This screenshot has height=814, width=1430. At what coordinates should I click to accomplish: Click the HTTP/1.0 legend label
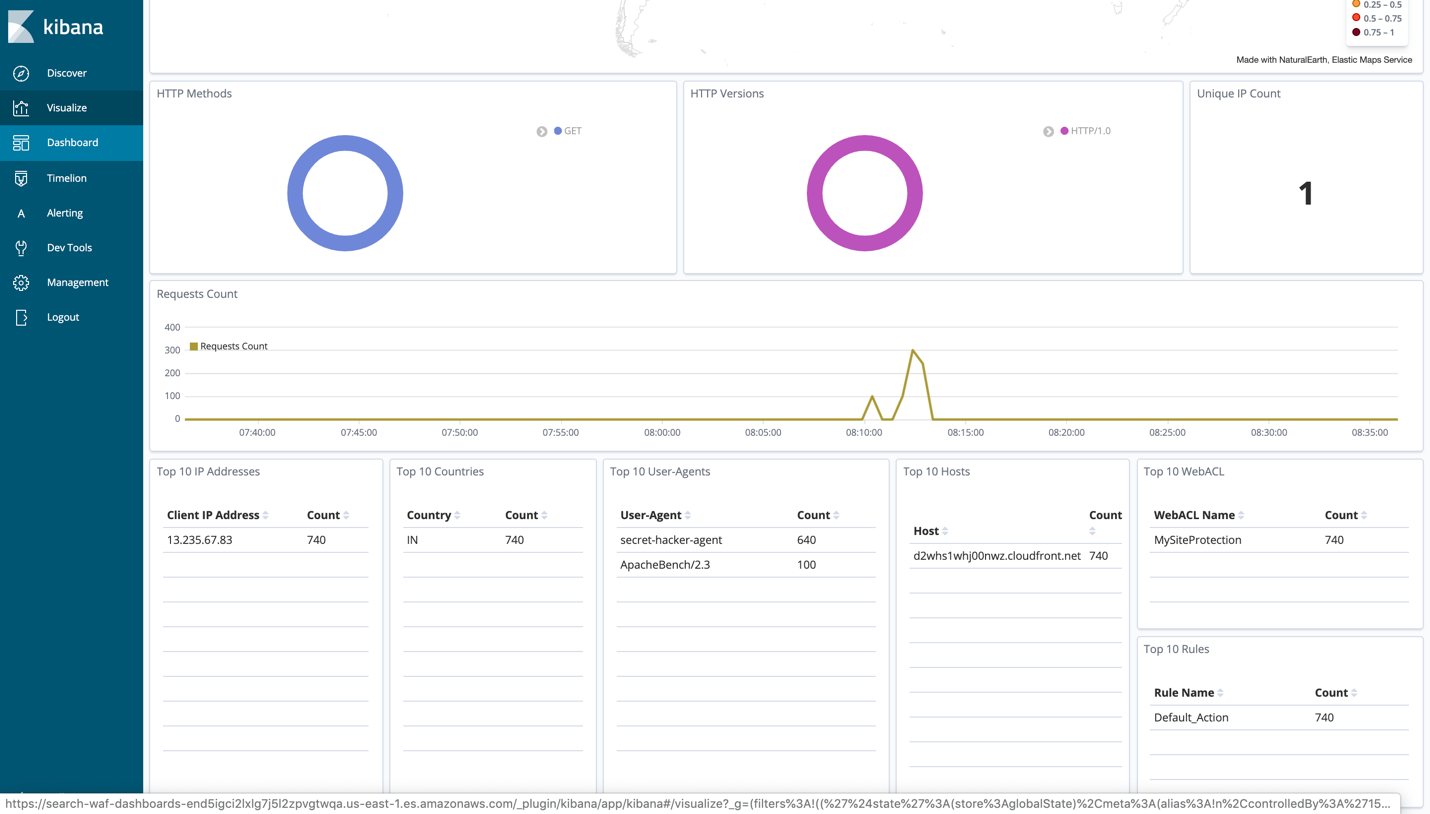[1091, 131]
